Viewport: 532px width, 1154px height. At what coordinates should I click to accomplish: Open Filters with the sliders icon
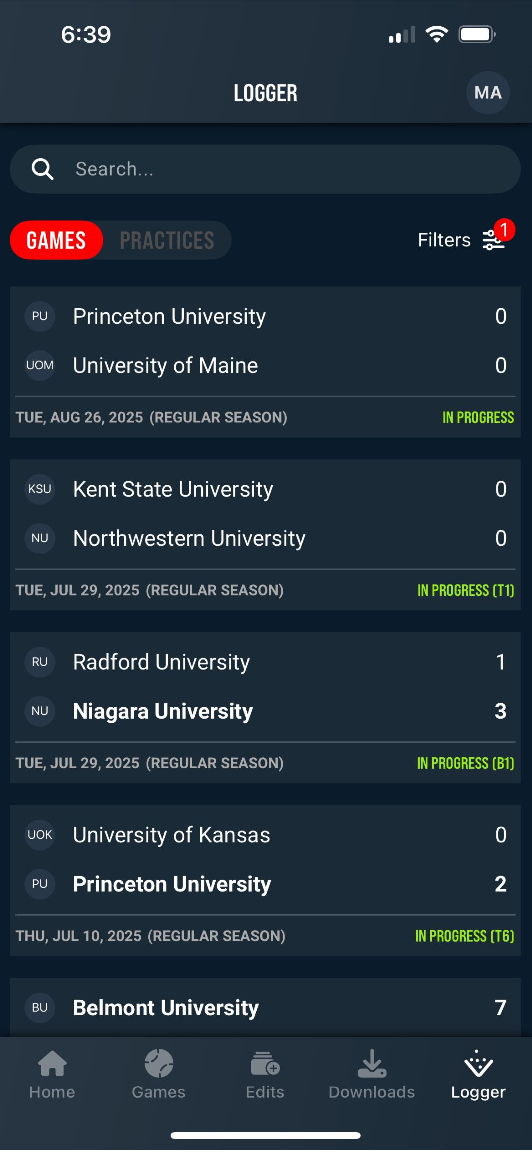click(x=465, y=239)
